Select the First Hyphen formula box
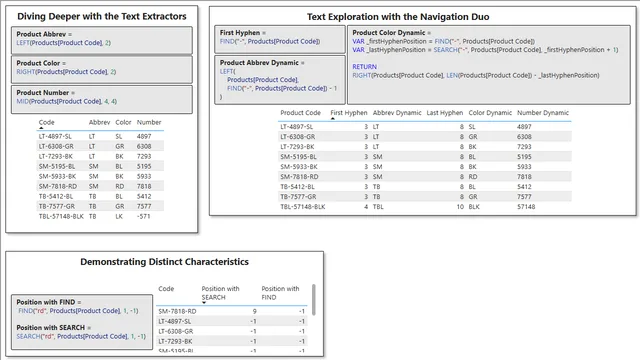Viewport: 640px width, 360px height. 280,39
